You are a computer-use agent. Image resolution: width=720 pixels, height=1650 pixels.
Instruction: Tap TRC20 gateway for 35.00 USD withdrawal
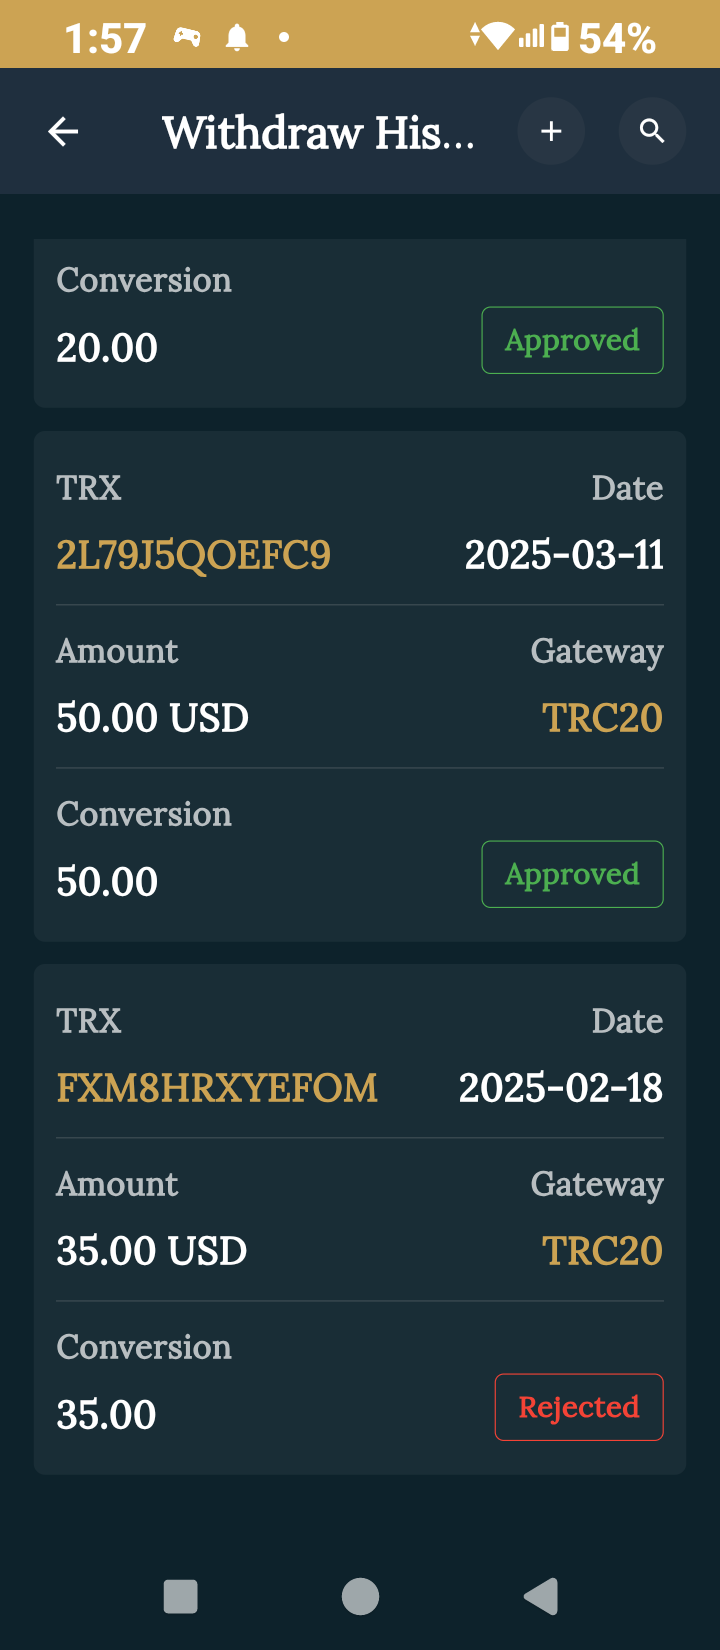tap(602, 1251)
